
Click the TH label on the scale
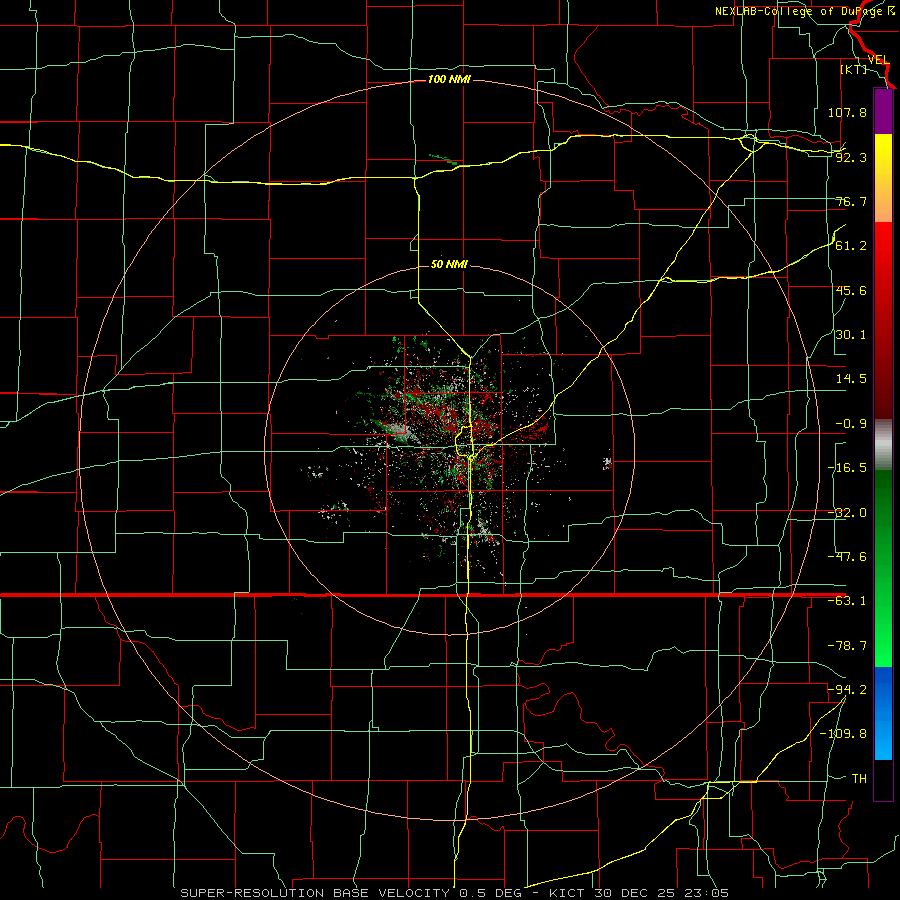click(x=859, y=778)
